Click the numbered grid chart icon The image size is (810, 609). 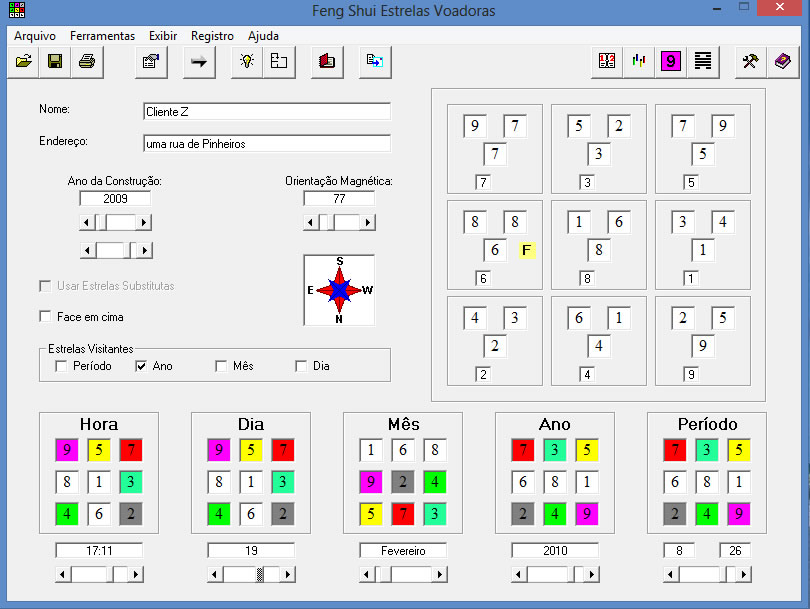607,61
